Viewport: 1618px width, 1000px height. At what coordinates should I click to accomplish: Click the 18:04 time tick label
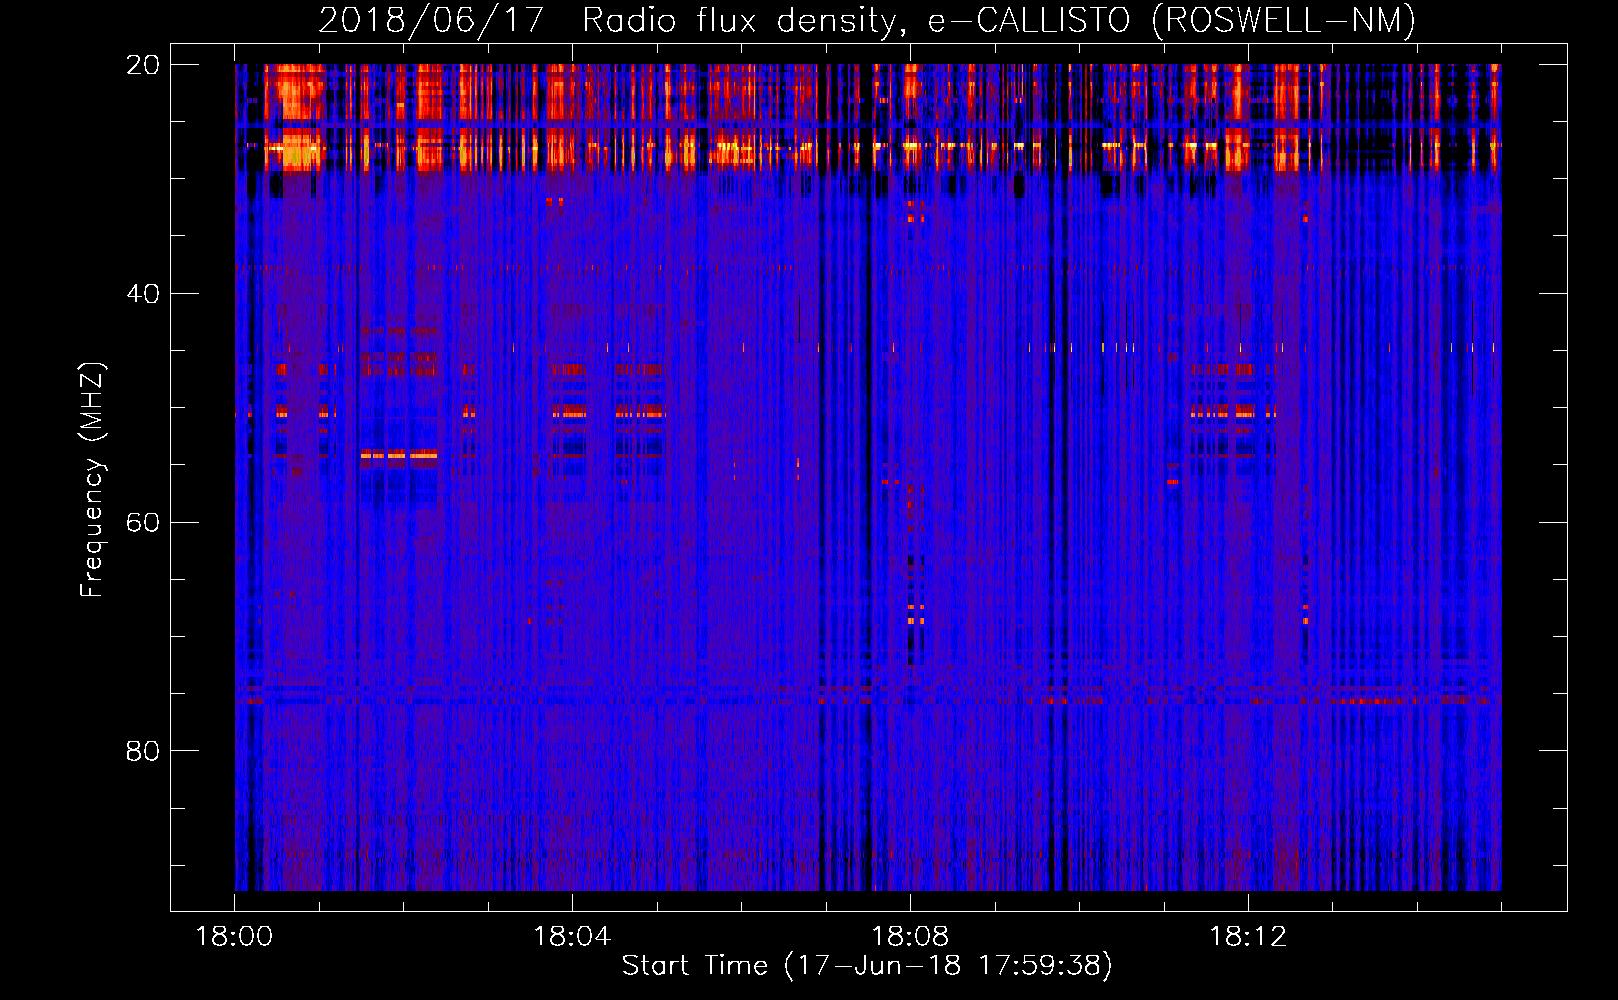click(572, 937)
